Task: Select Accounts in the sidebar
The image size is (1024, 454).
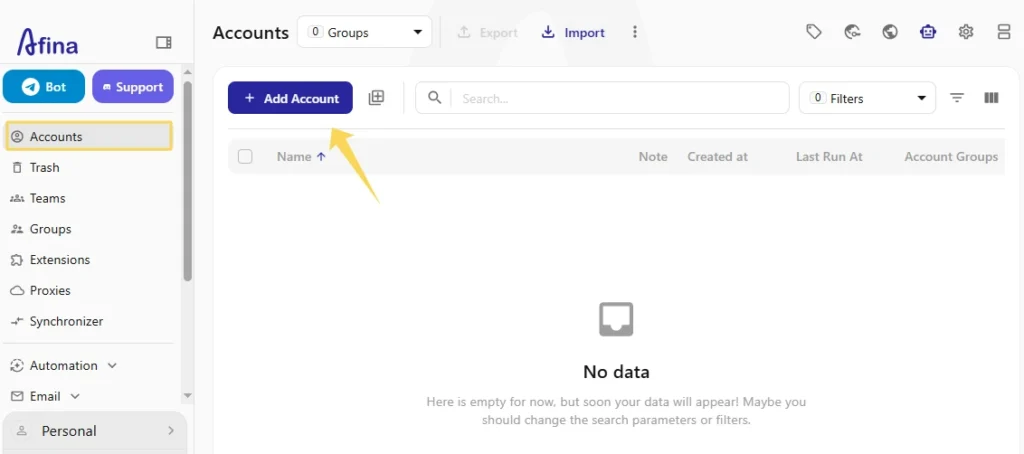Action: click(89, 137)
